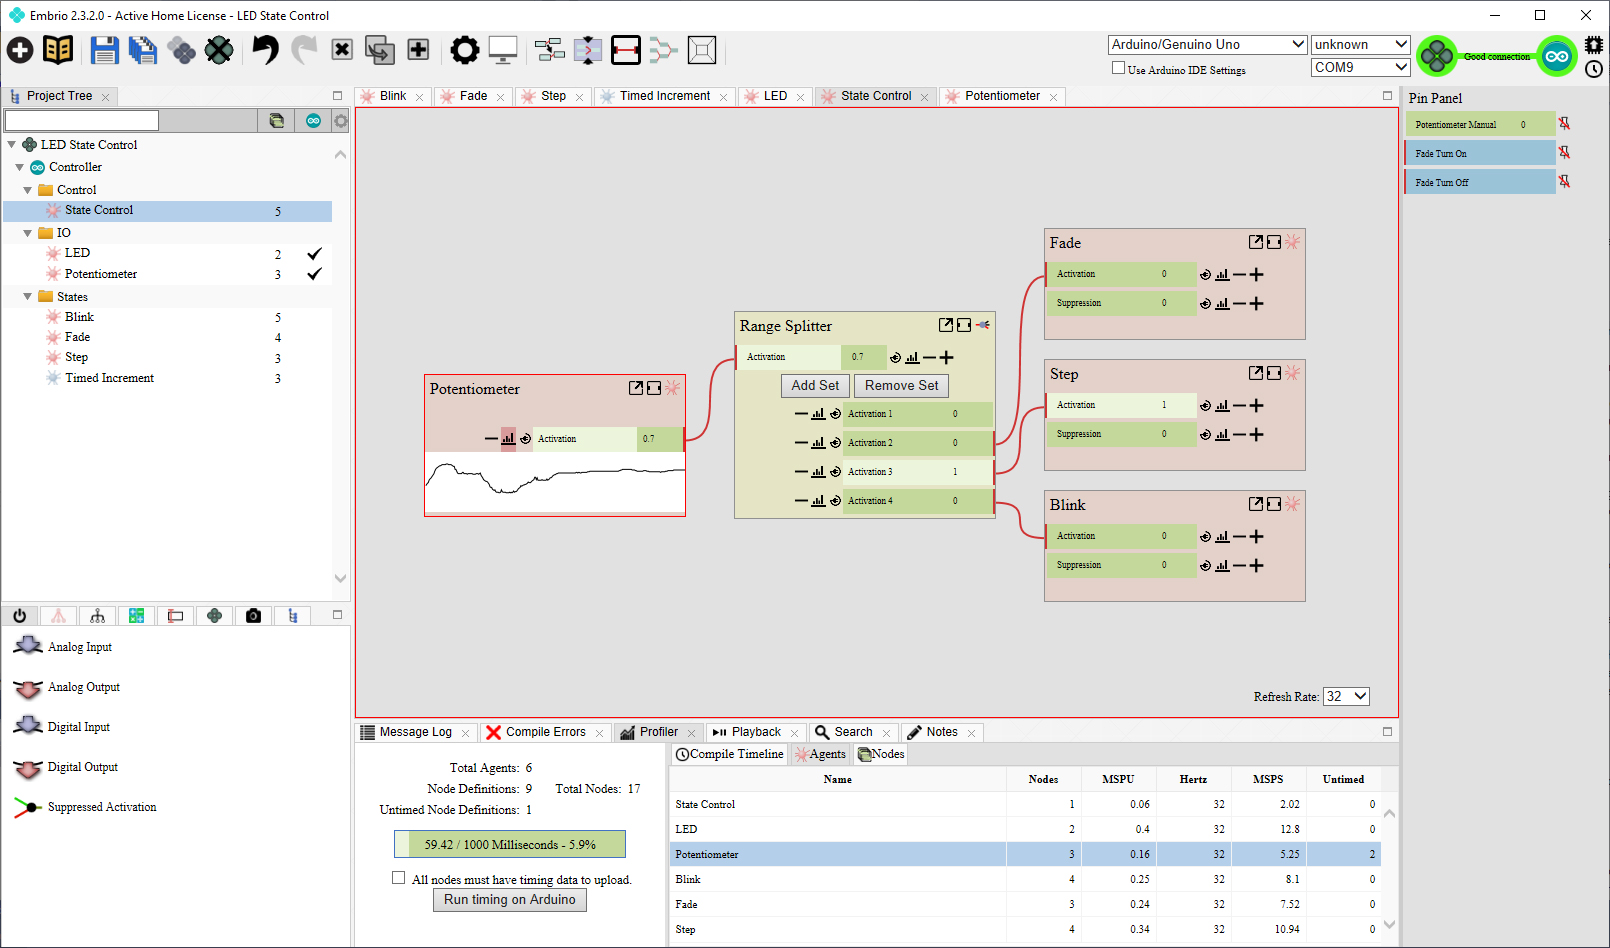Click the plus-box add icon in toolbar
The width and height of the screenshot is (1610, 948).
pos(418,49)
